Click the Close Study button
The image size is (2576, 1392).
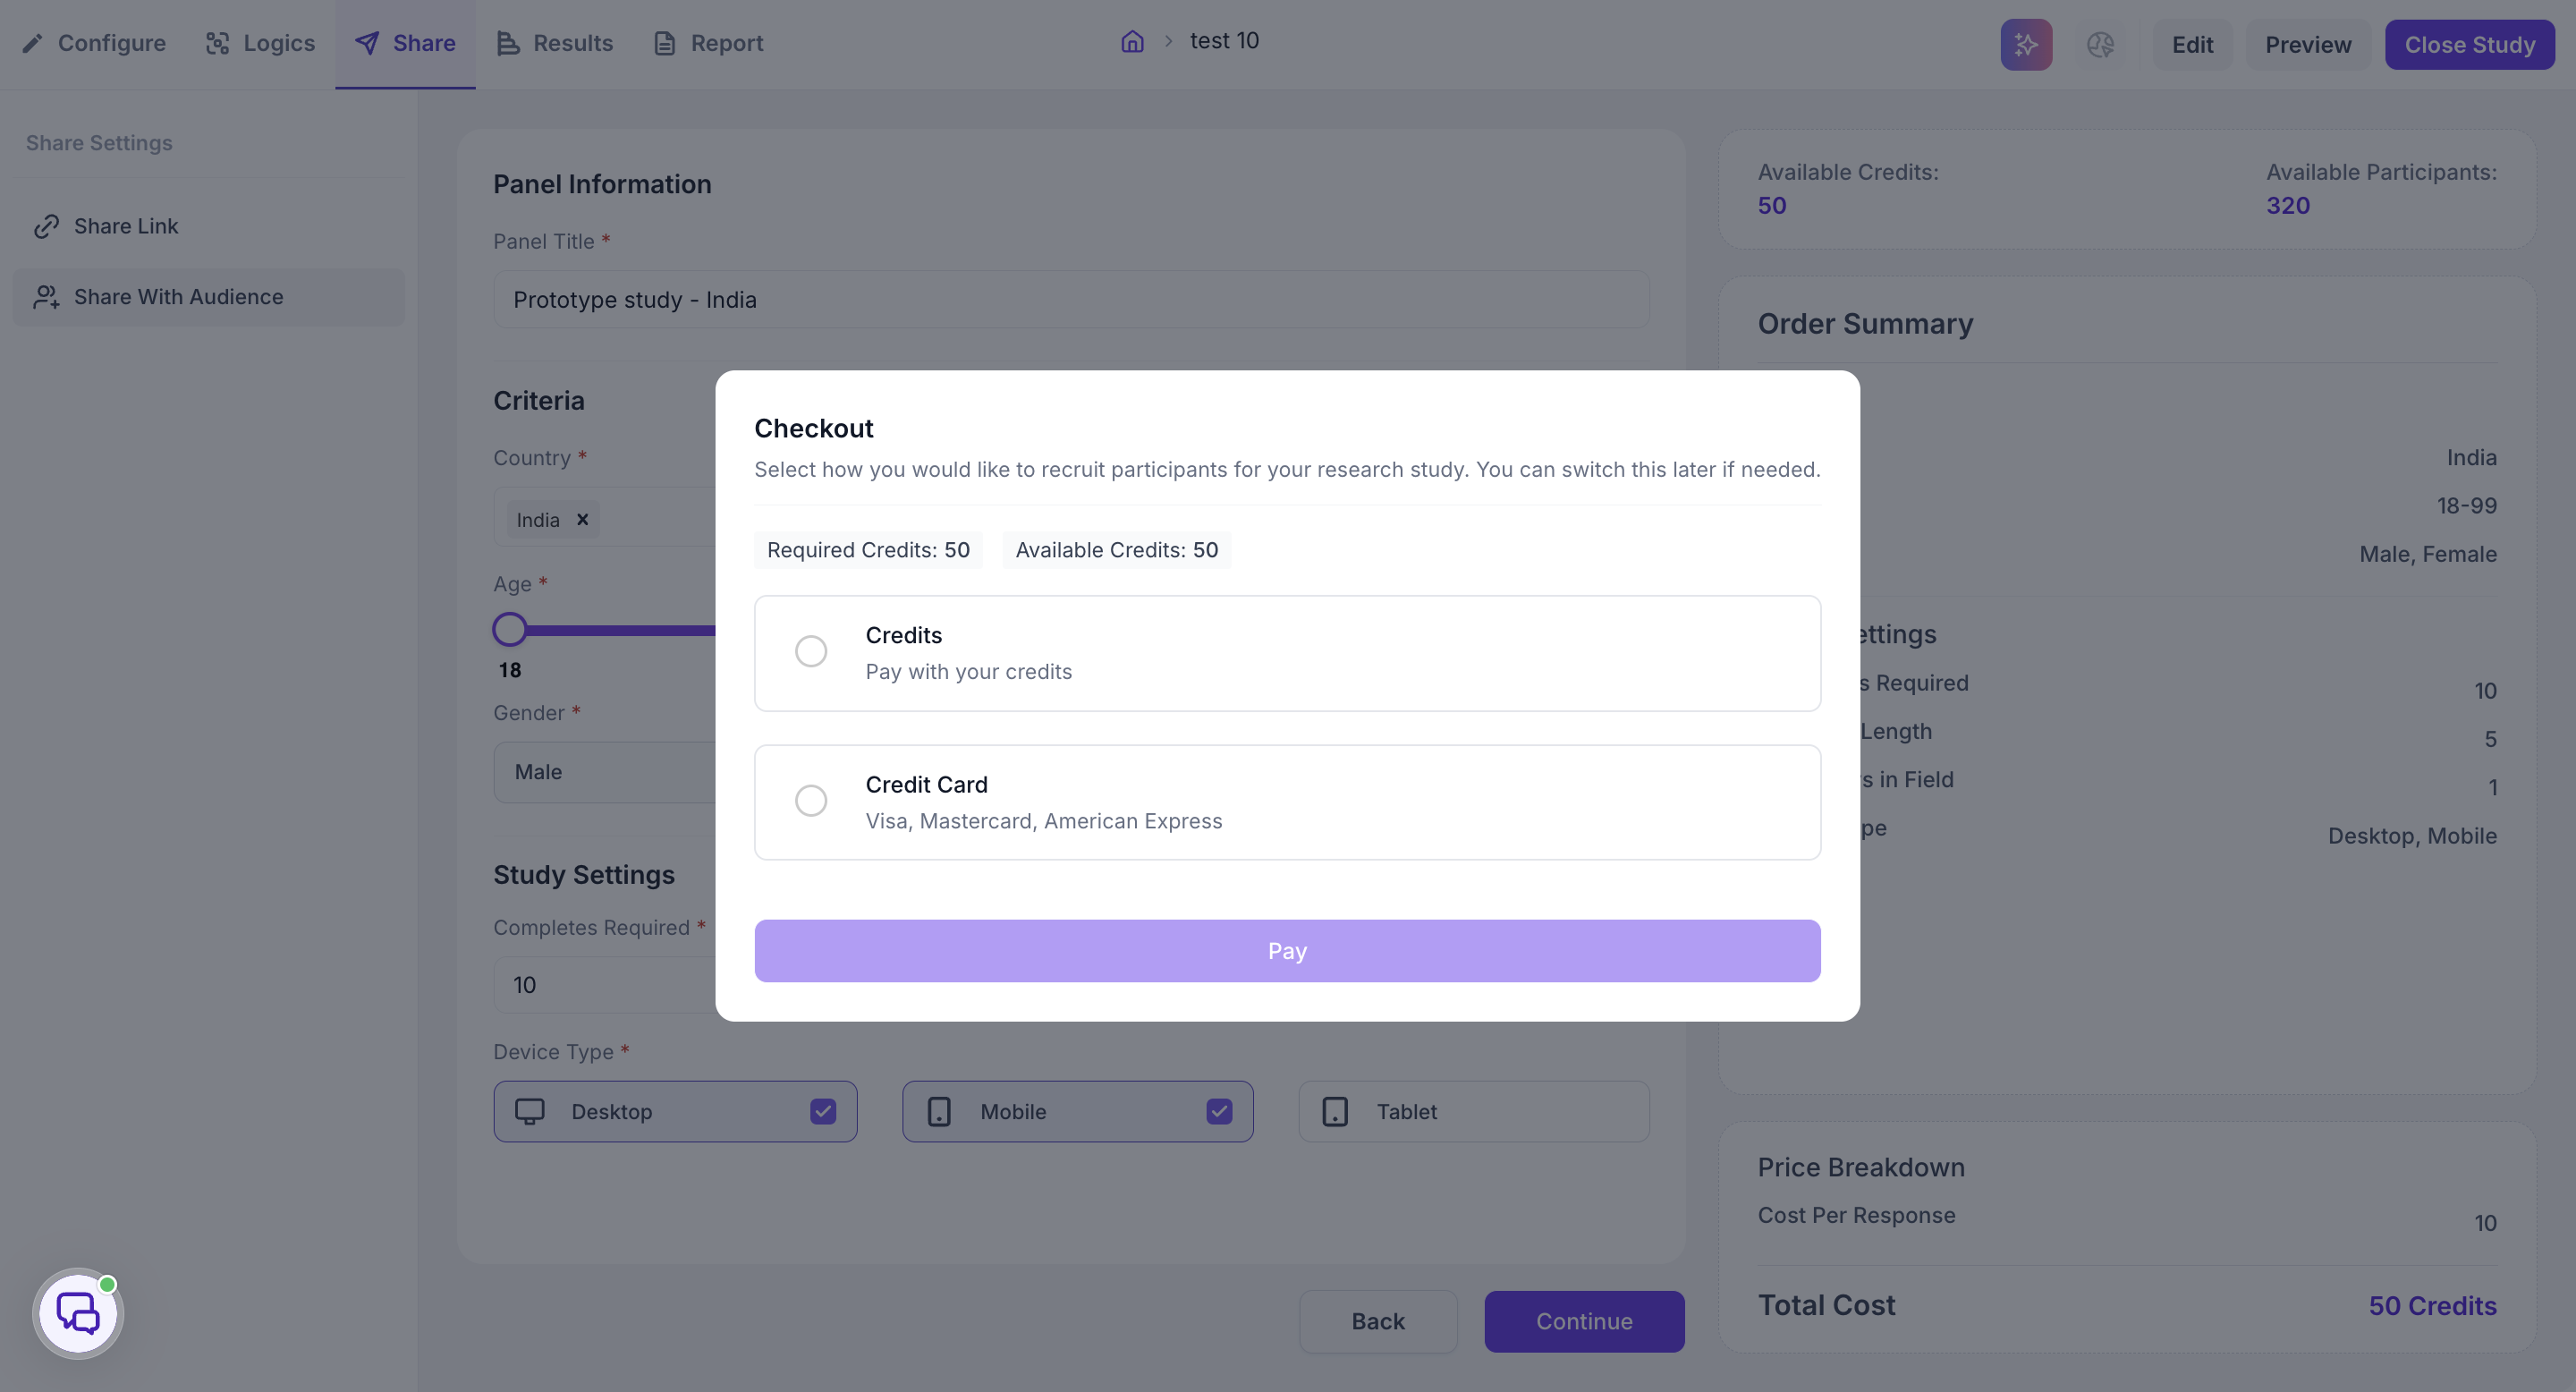click(2469, 44)
